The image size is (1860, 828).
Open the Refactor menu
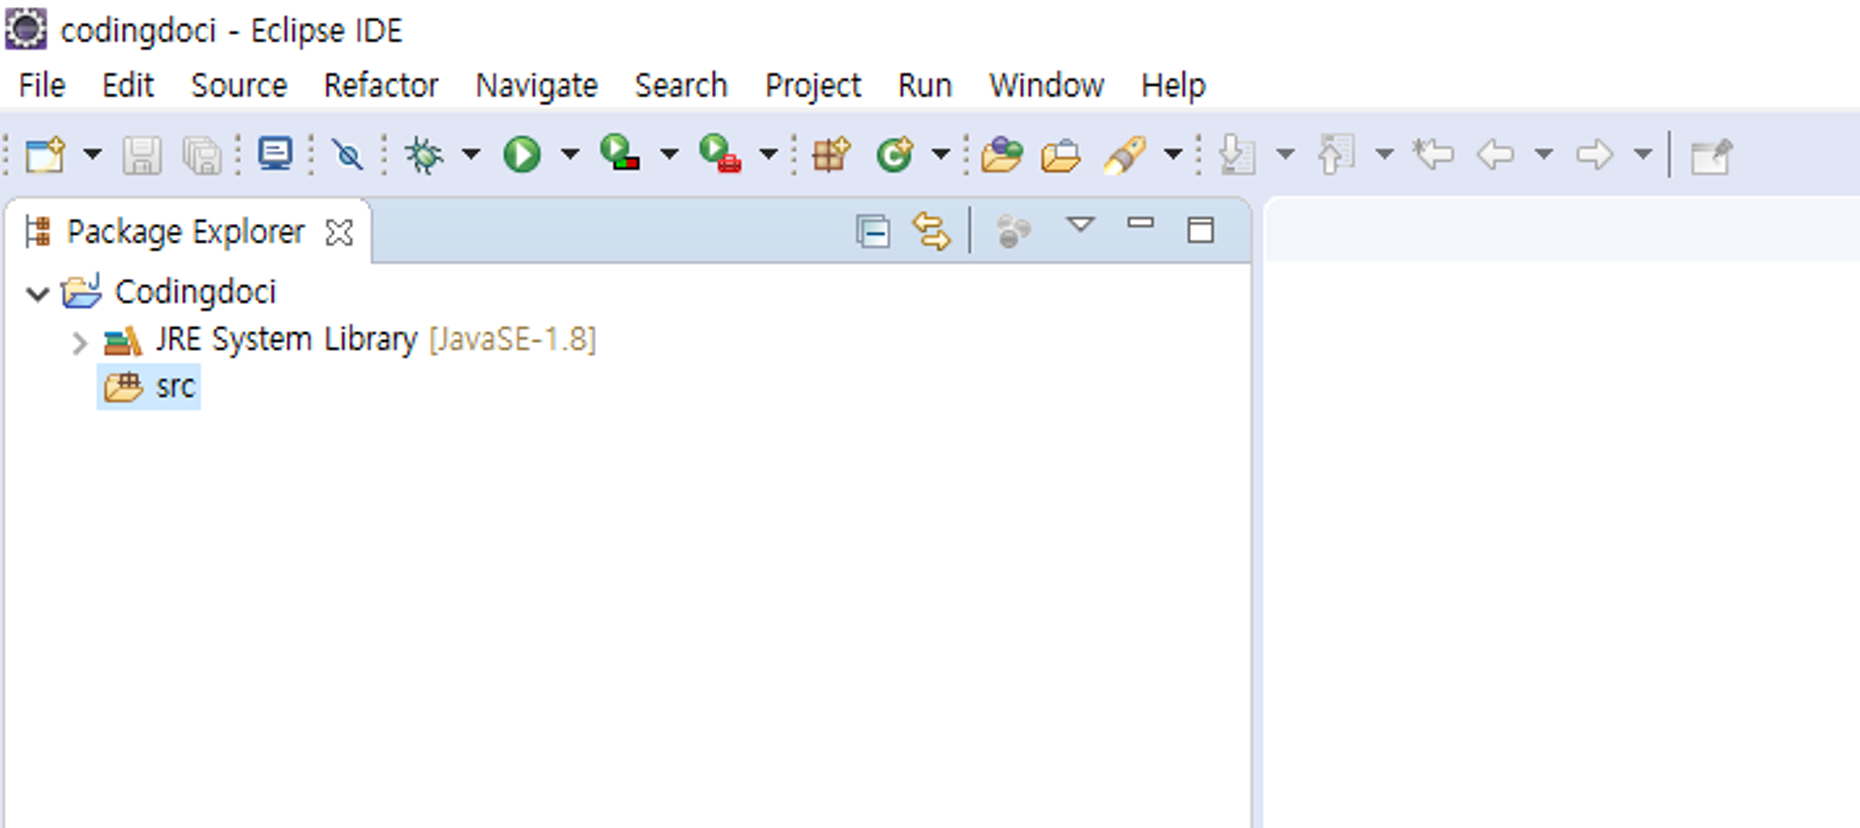coord(381,86)
